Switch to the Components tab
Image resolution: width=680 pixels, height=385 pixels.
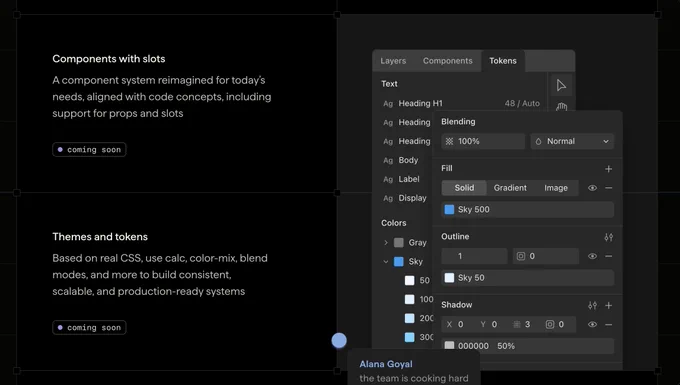[x=448, y=61]
